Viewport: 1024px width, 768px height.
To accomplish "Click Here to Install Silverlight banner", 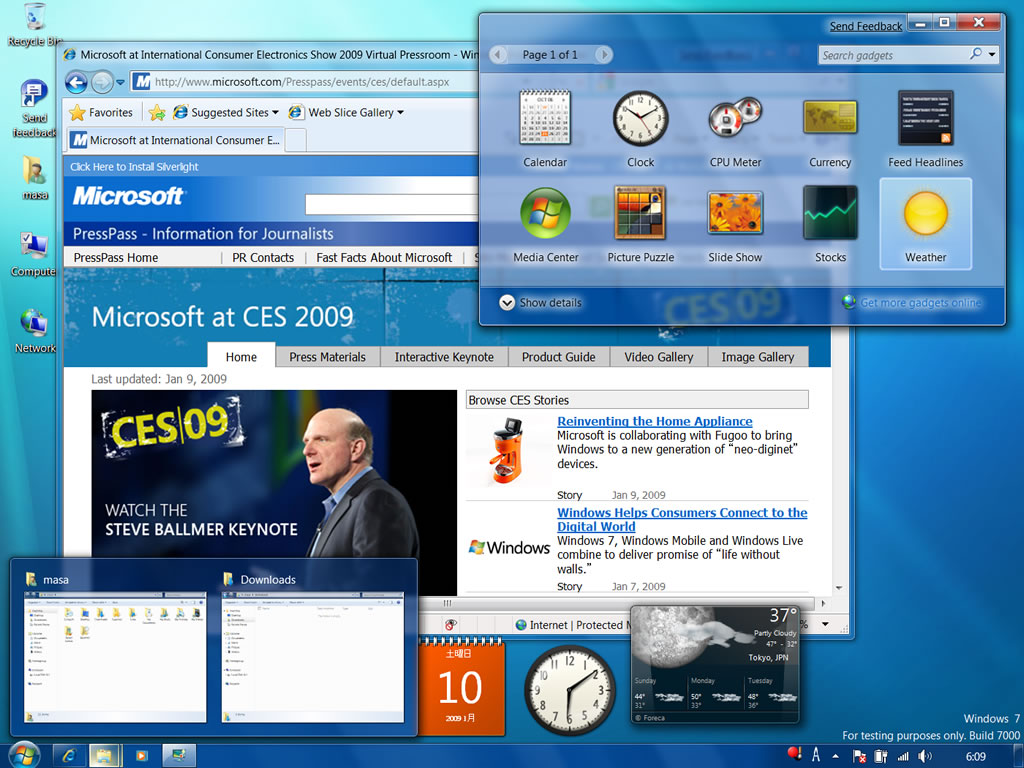I will click(x=134, y=167).
